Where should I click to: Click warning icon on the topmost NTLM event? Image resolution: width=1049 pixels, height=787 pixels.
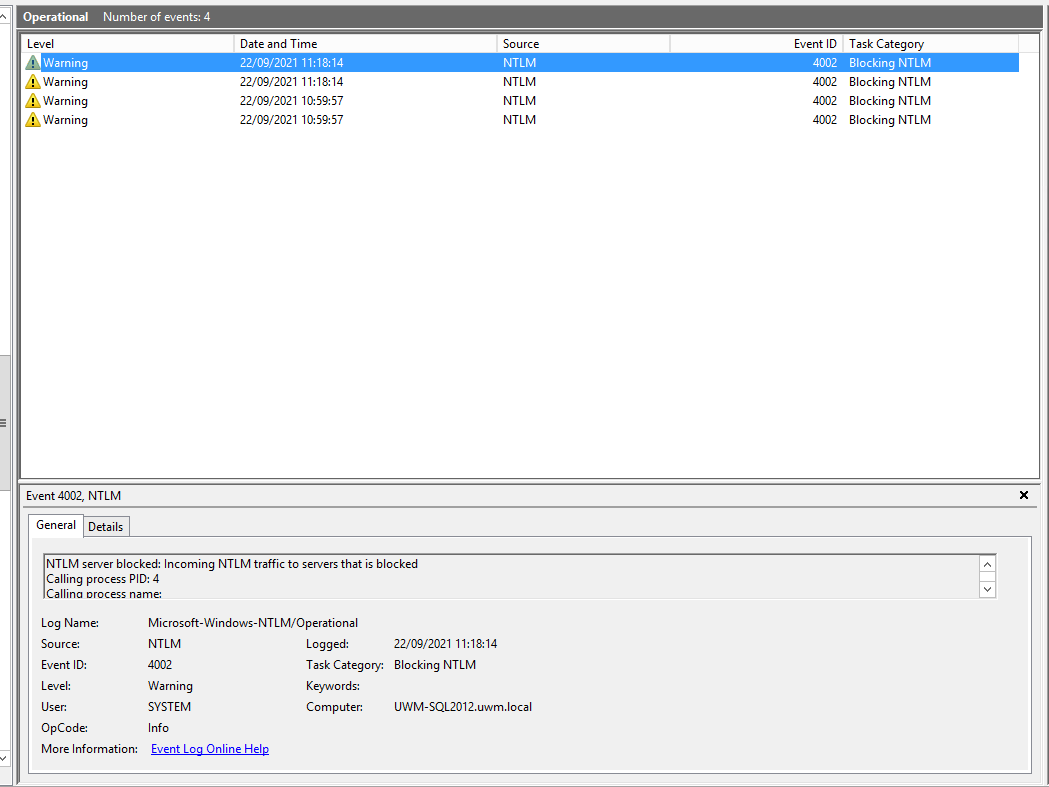(x=33, y=62)
